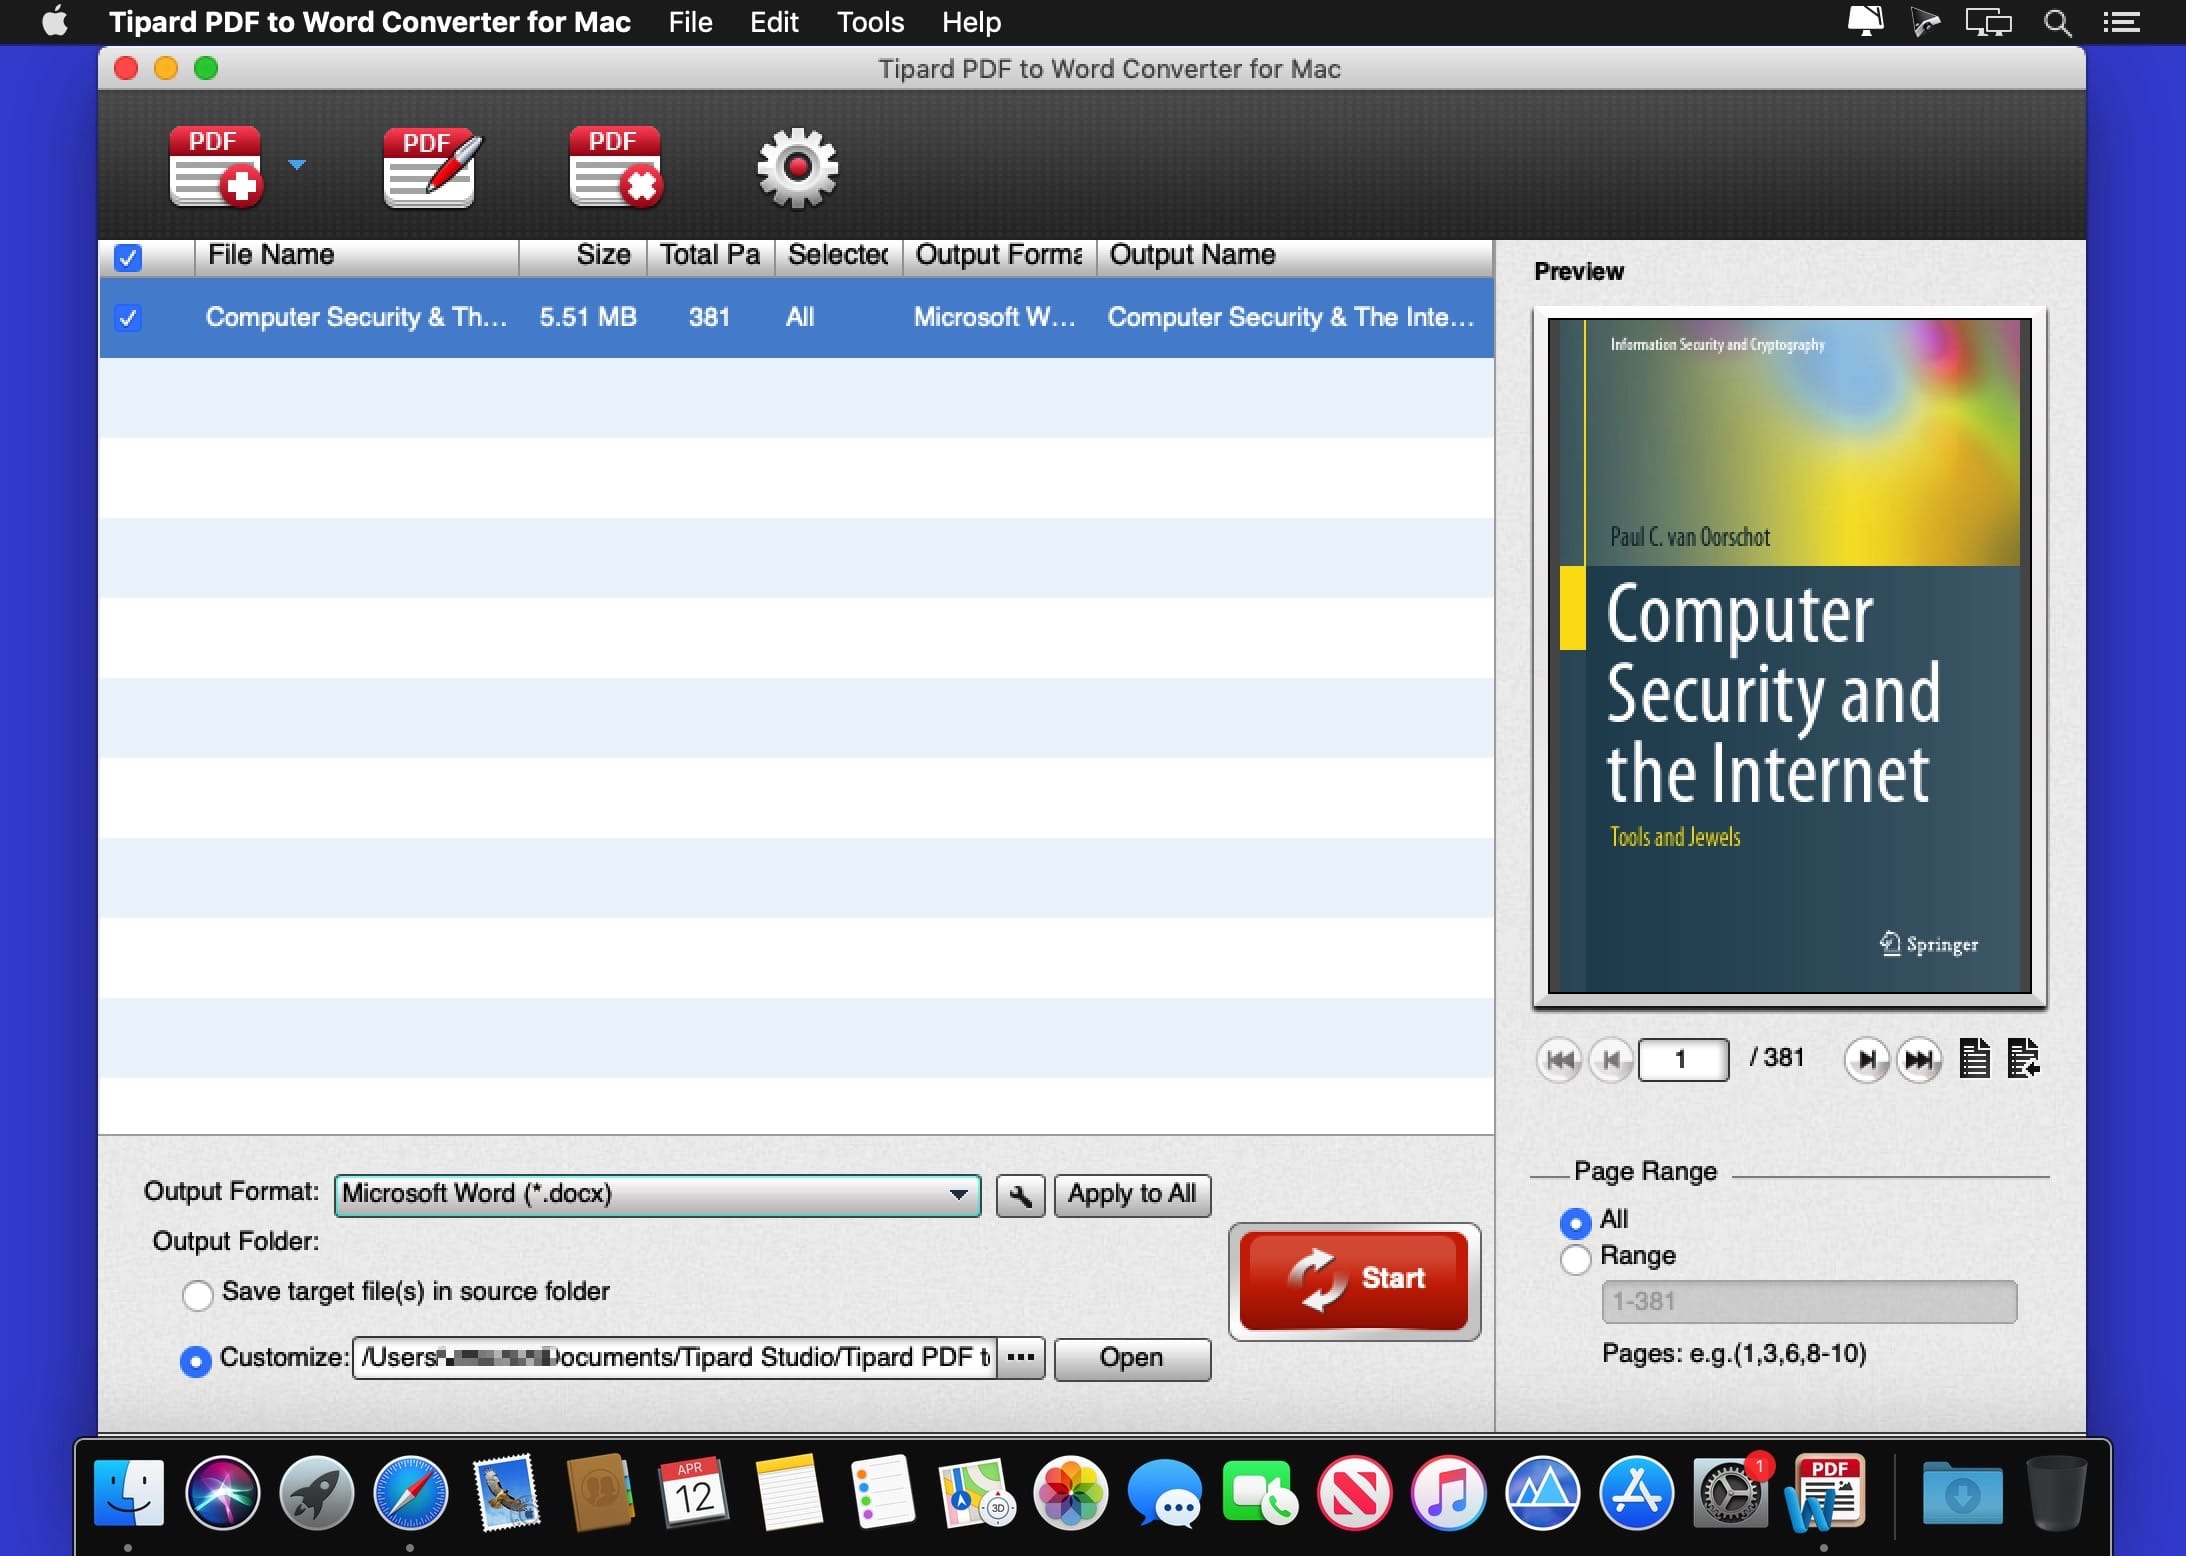
Task: Open the File menu
Action: pos(690,22)
